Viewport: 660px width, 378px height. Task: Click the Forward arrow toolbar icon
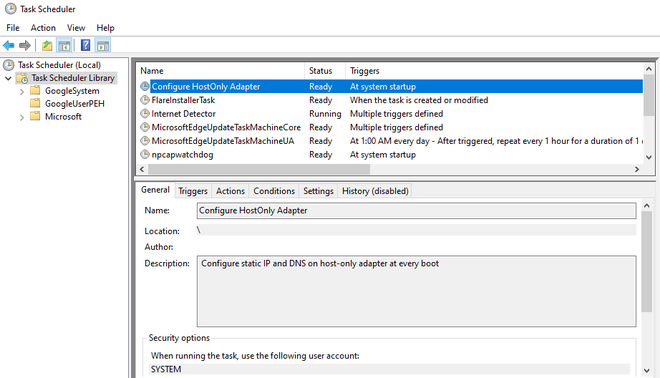tap(25, 45)
